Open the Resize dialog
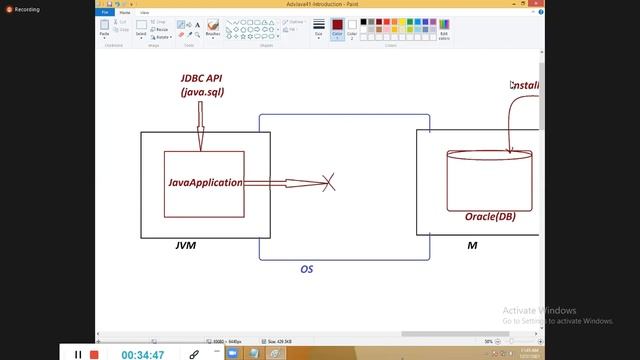This screenshot has height=360, width=640. (159, 30)
